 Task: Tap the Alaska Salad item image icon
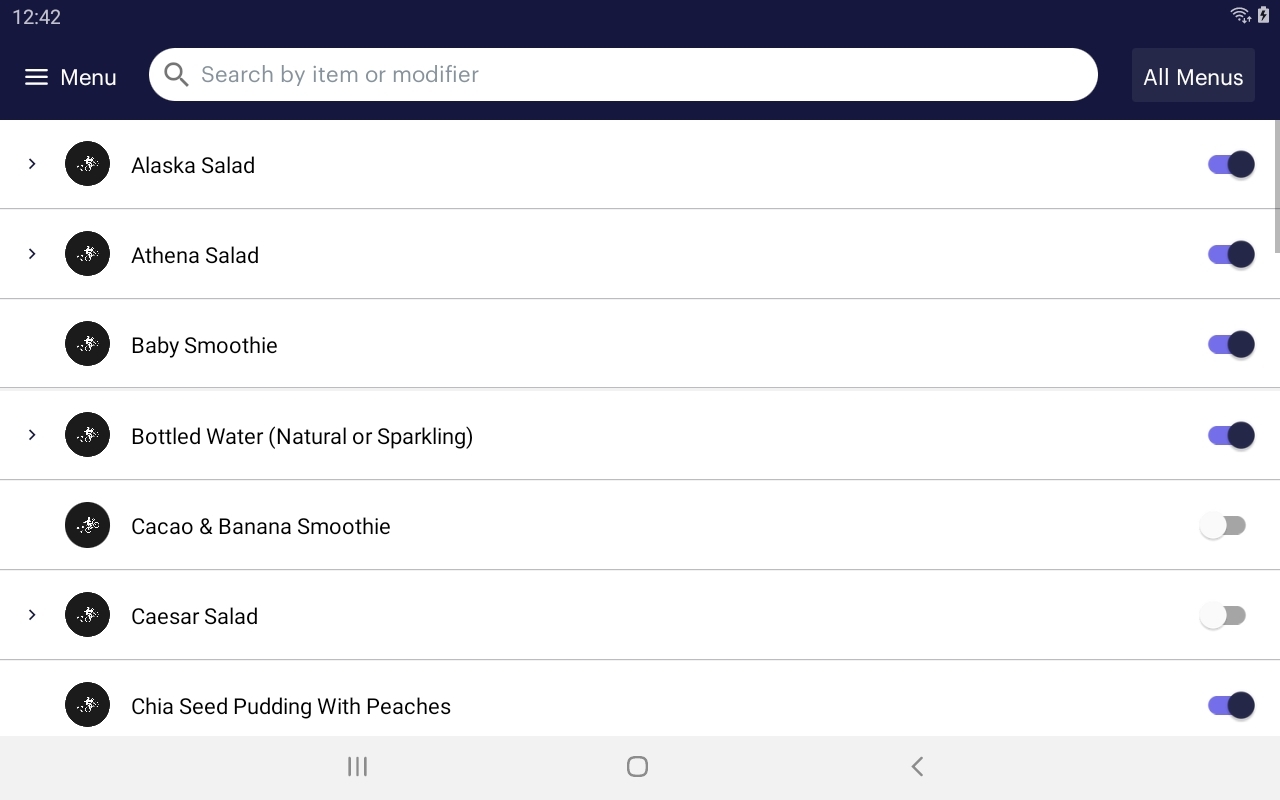87,164
